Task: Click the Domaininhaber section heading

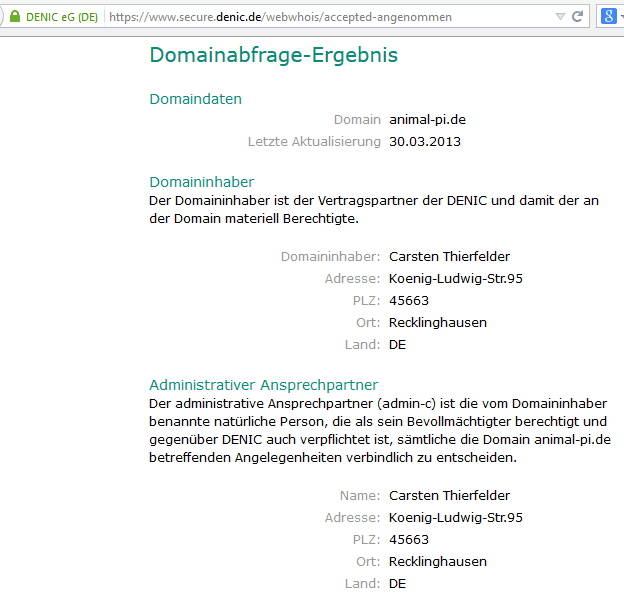Action: click(x=201, y=182)
